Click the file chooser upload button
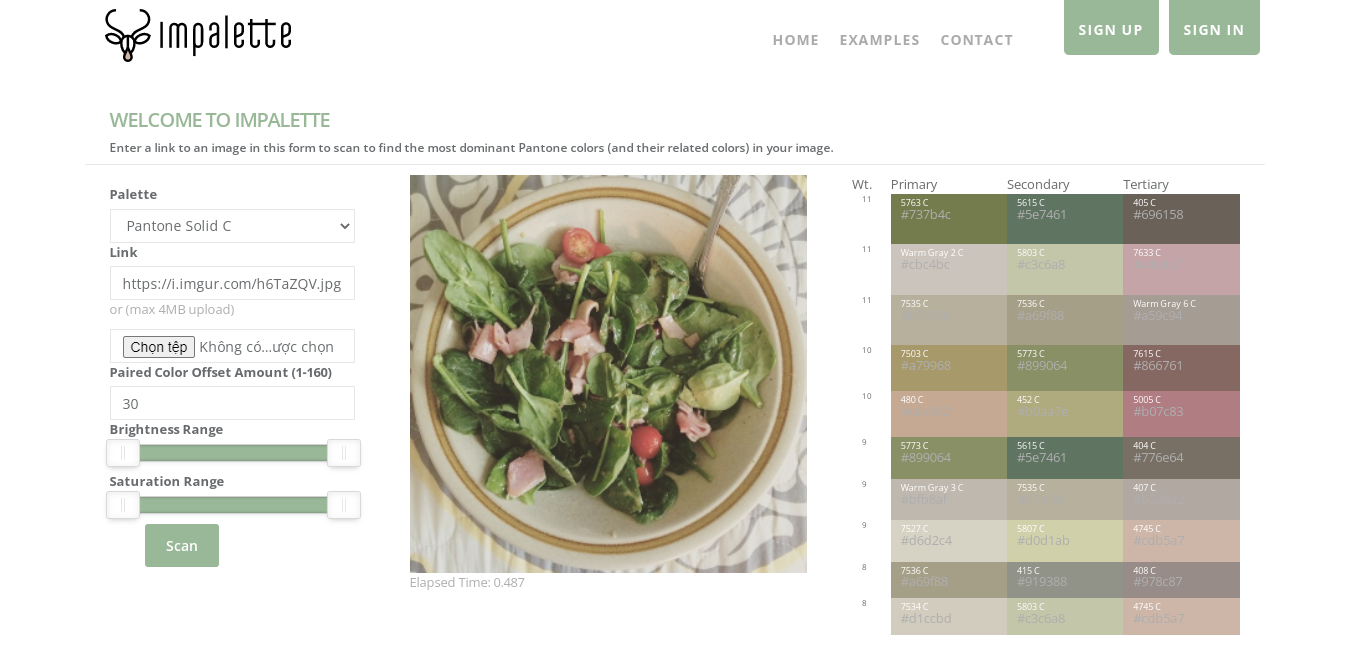 (x=159, y=347)
